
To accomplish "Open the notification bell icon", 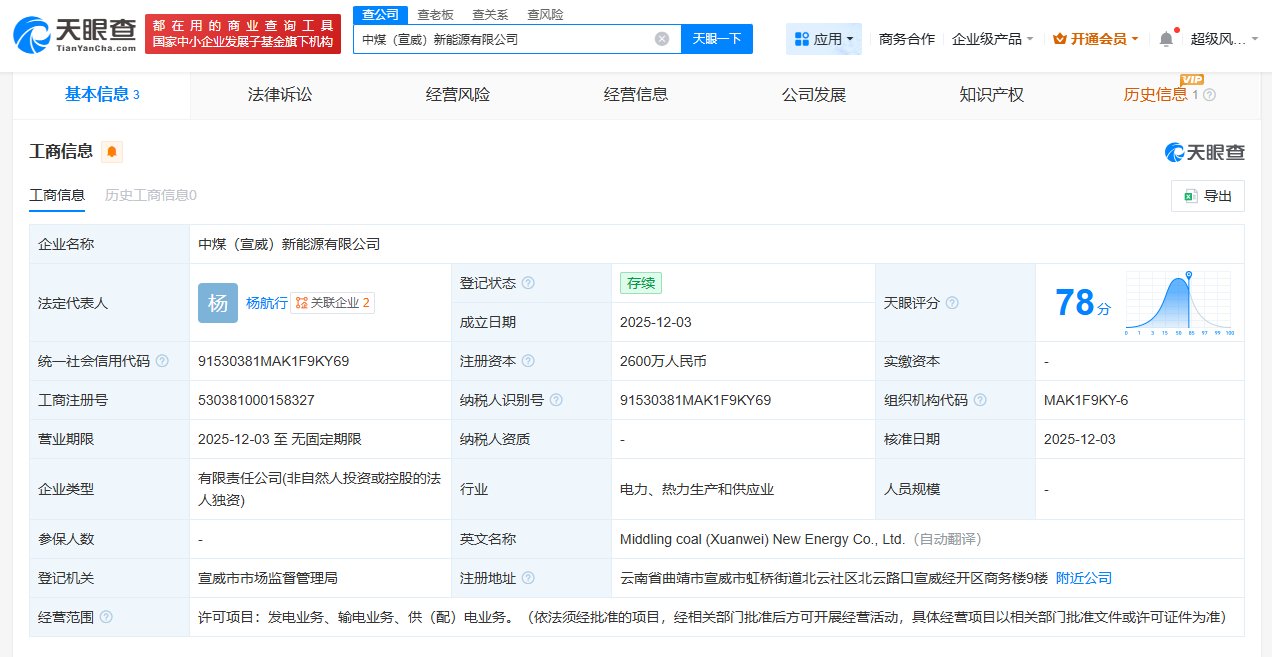I will [1166, 39].
